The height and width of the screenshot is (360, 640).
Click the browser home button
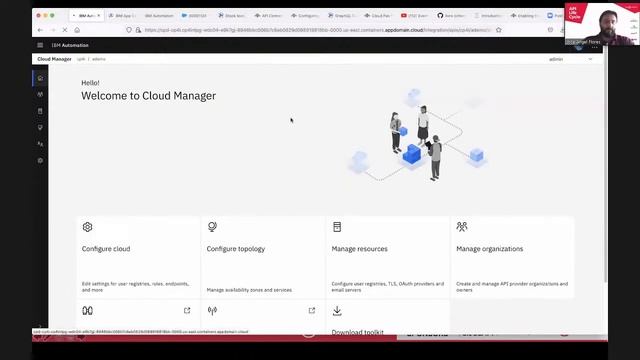coord(77,30)
